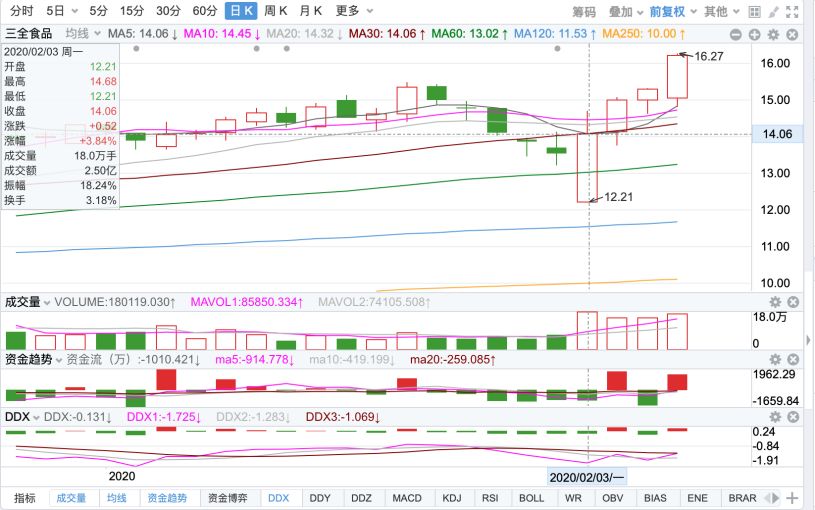Expand the 成交量 panel indicator dropdown
This screenshot has height=510, width=815.
point(47,303)
